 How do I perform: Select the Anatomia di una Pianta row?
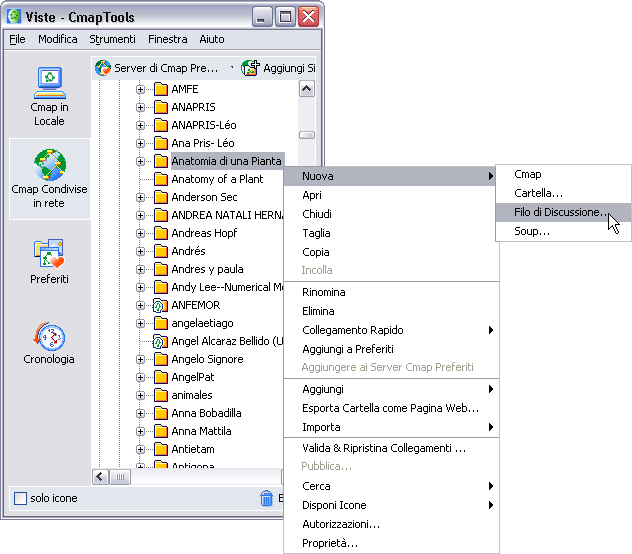[227, 161]
